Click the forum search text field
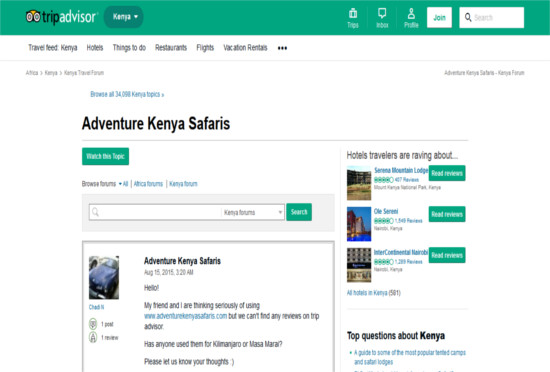 [x=155, y=212]
